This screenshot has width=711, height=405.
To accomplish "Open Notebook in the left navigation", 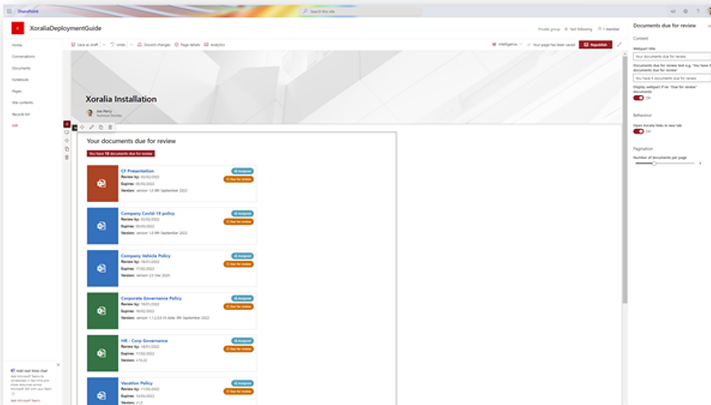I will tap(20, 80).
